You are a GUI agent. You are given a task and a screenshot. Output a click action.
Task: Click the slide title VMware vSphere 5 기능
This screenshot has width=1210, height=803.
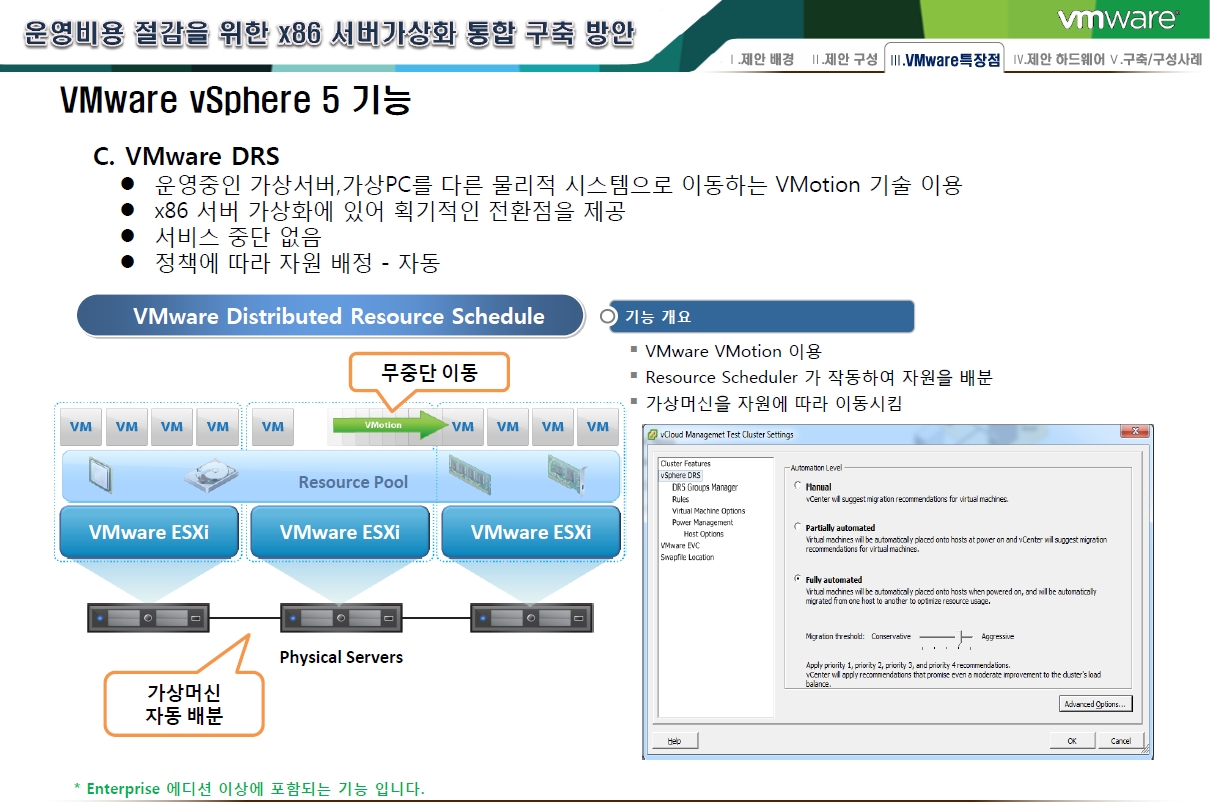click(x=235, y=101)
